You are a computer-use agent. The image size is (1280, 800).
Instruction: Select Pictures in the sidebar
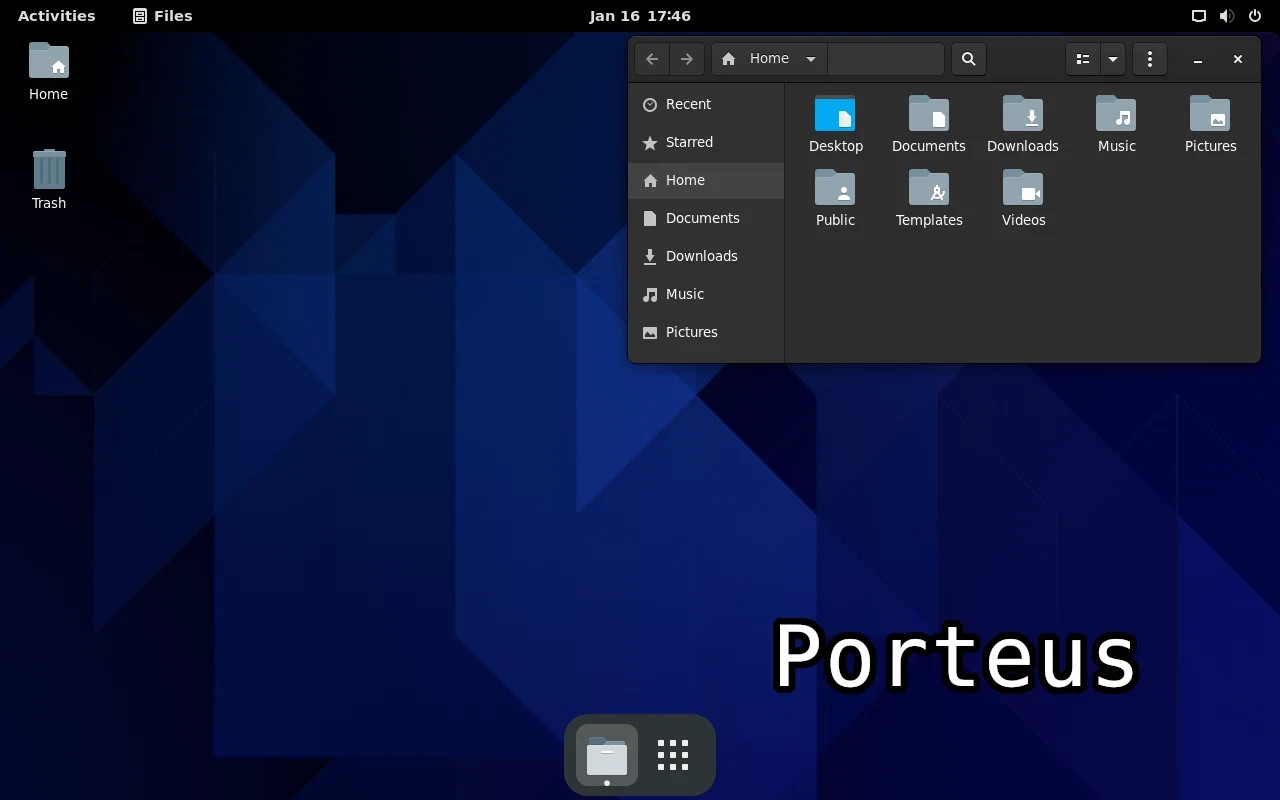click(x=706, y=332)
